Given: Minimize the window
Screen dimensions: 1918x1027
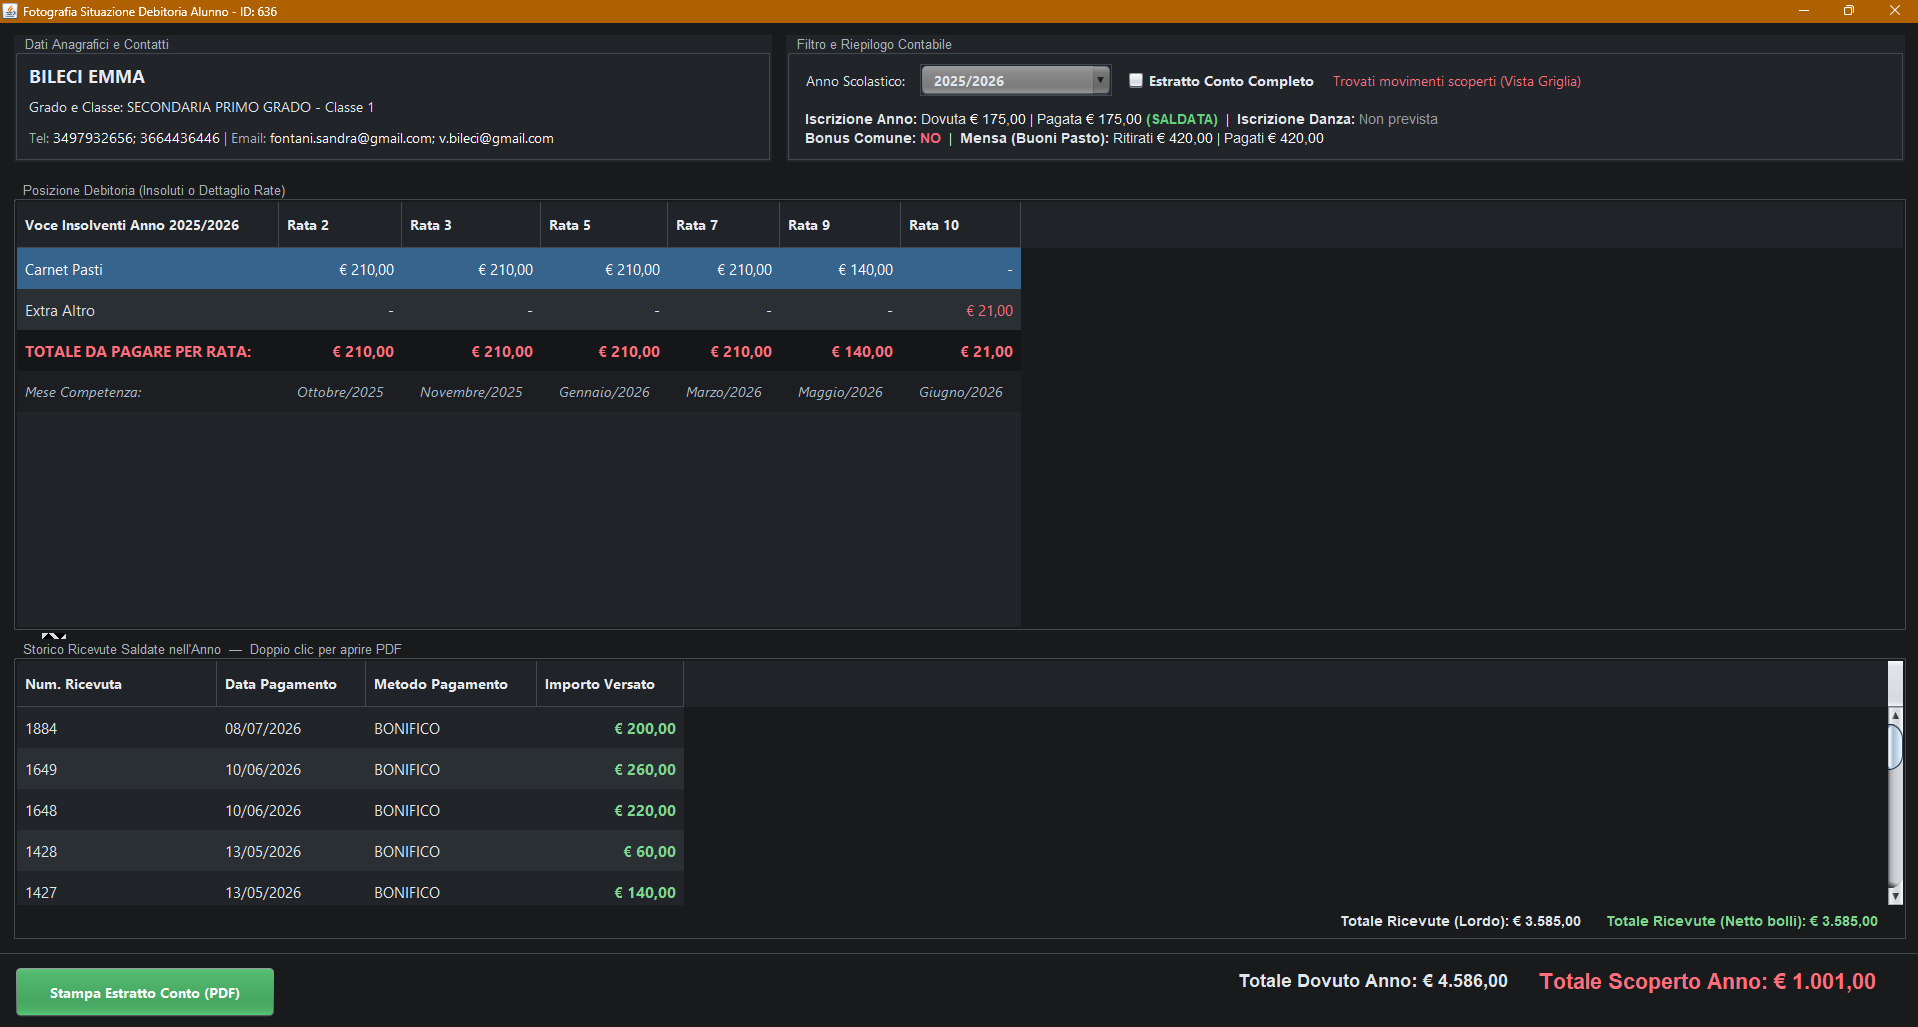Looking at the screenshot, I should 1804,11.
